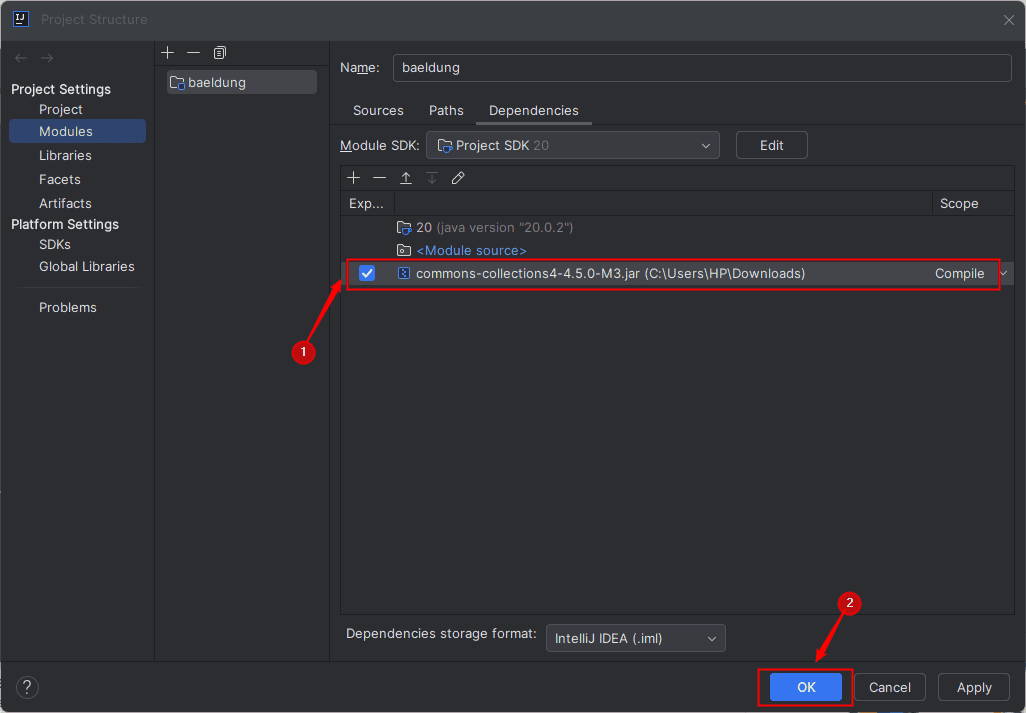
Task: Click the JDK folder icon beside 20
Action: [404, 228]
